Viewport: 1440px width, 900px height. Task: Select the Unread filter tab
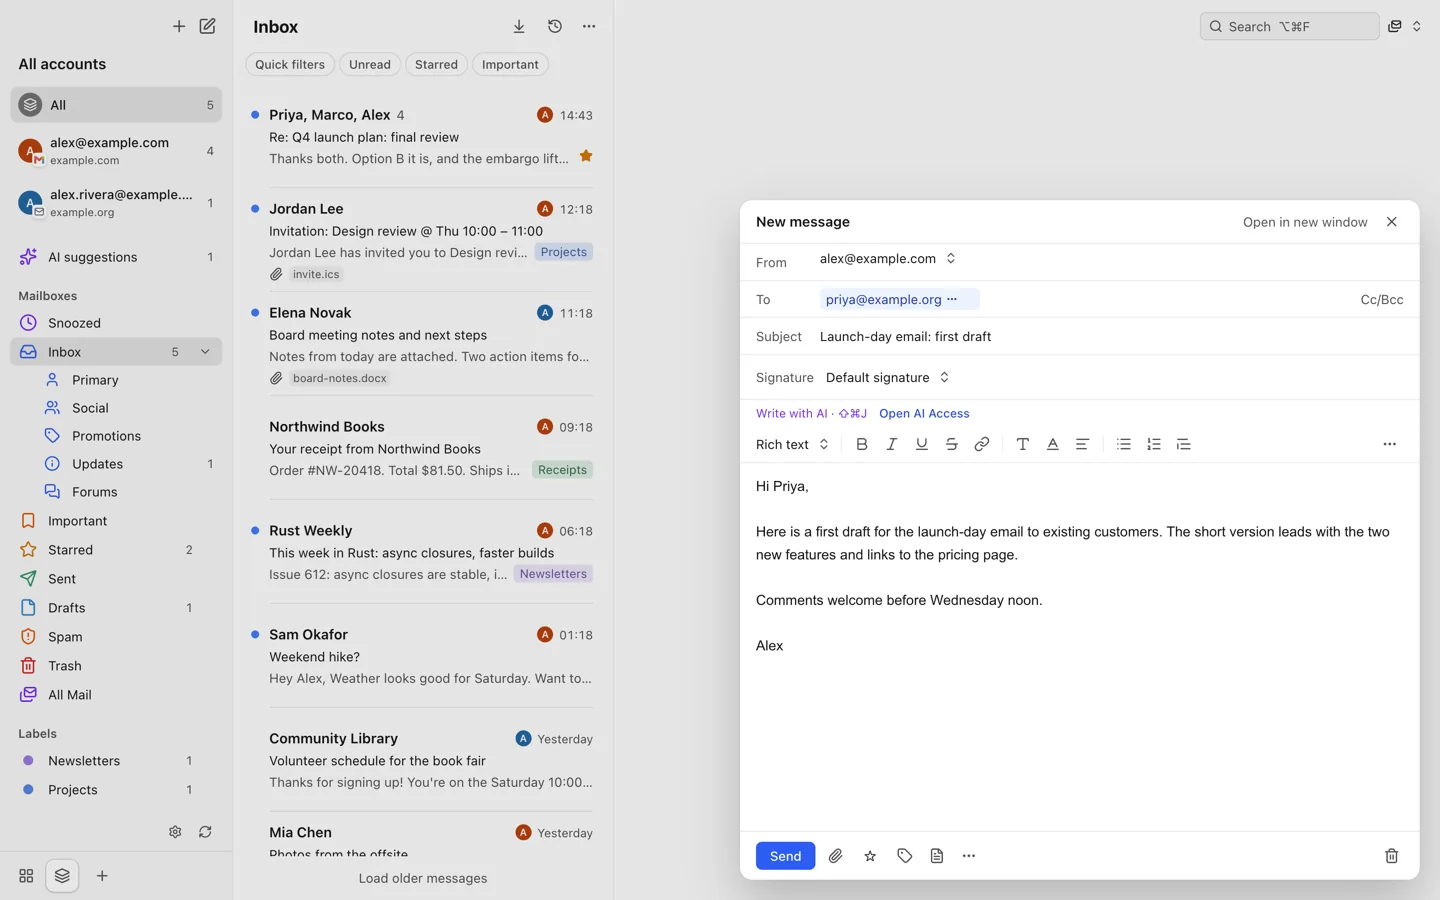(x=370, y=64)
